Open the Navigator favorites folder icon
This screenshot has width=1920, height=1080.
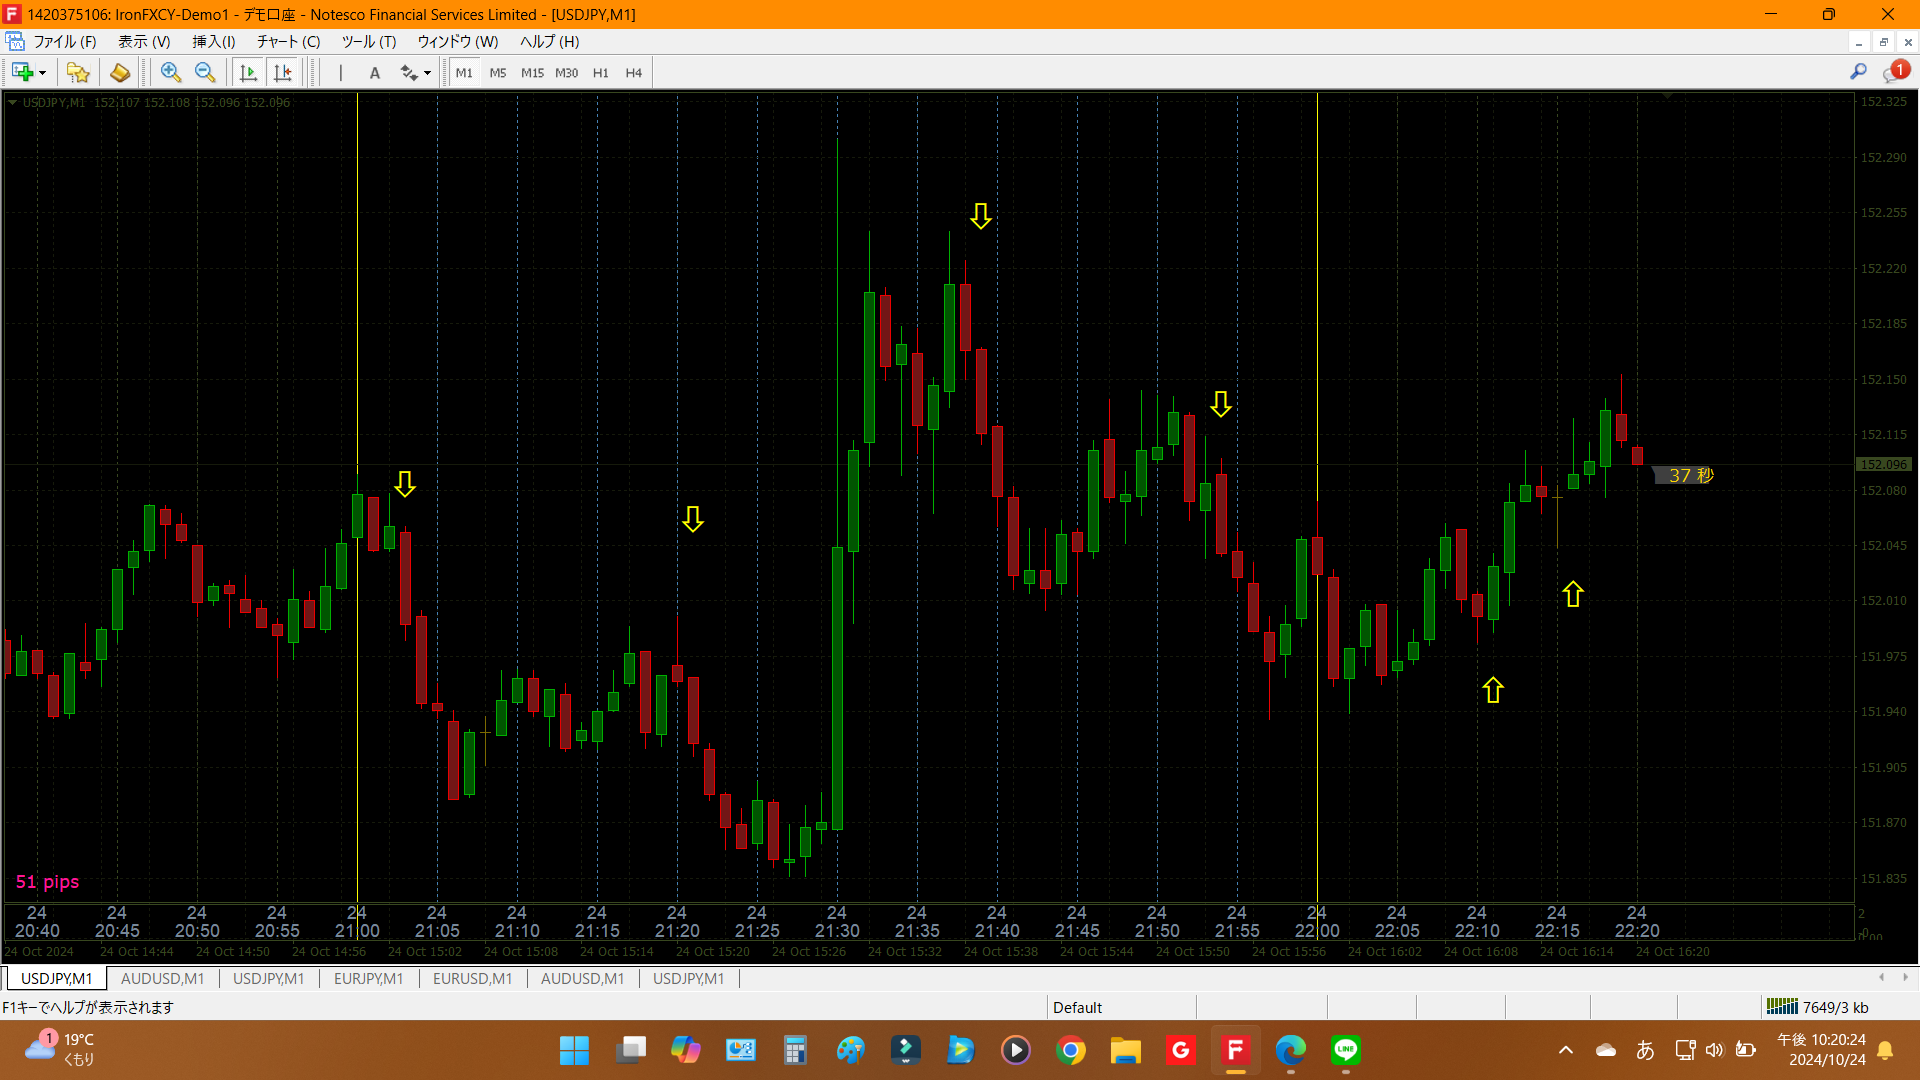(x=78, y=72)
